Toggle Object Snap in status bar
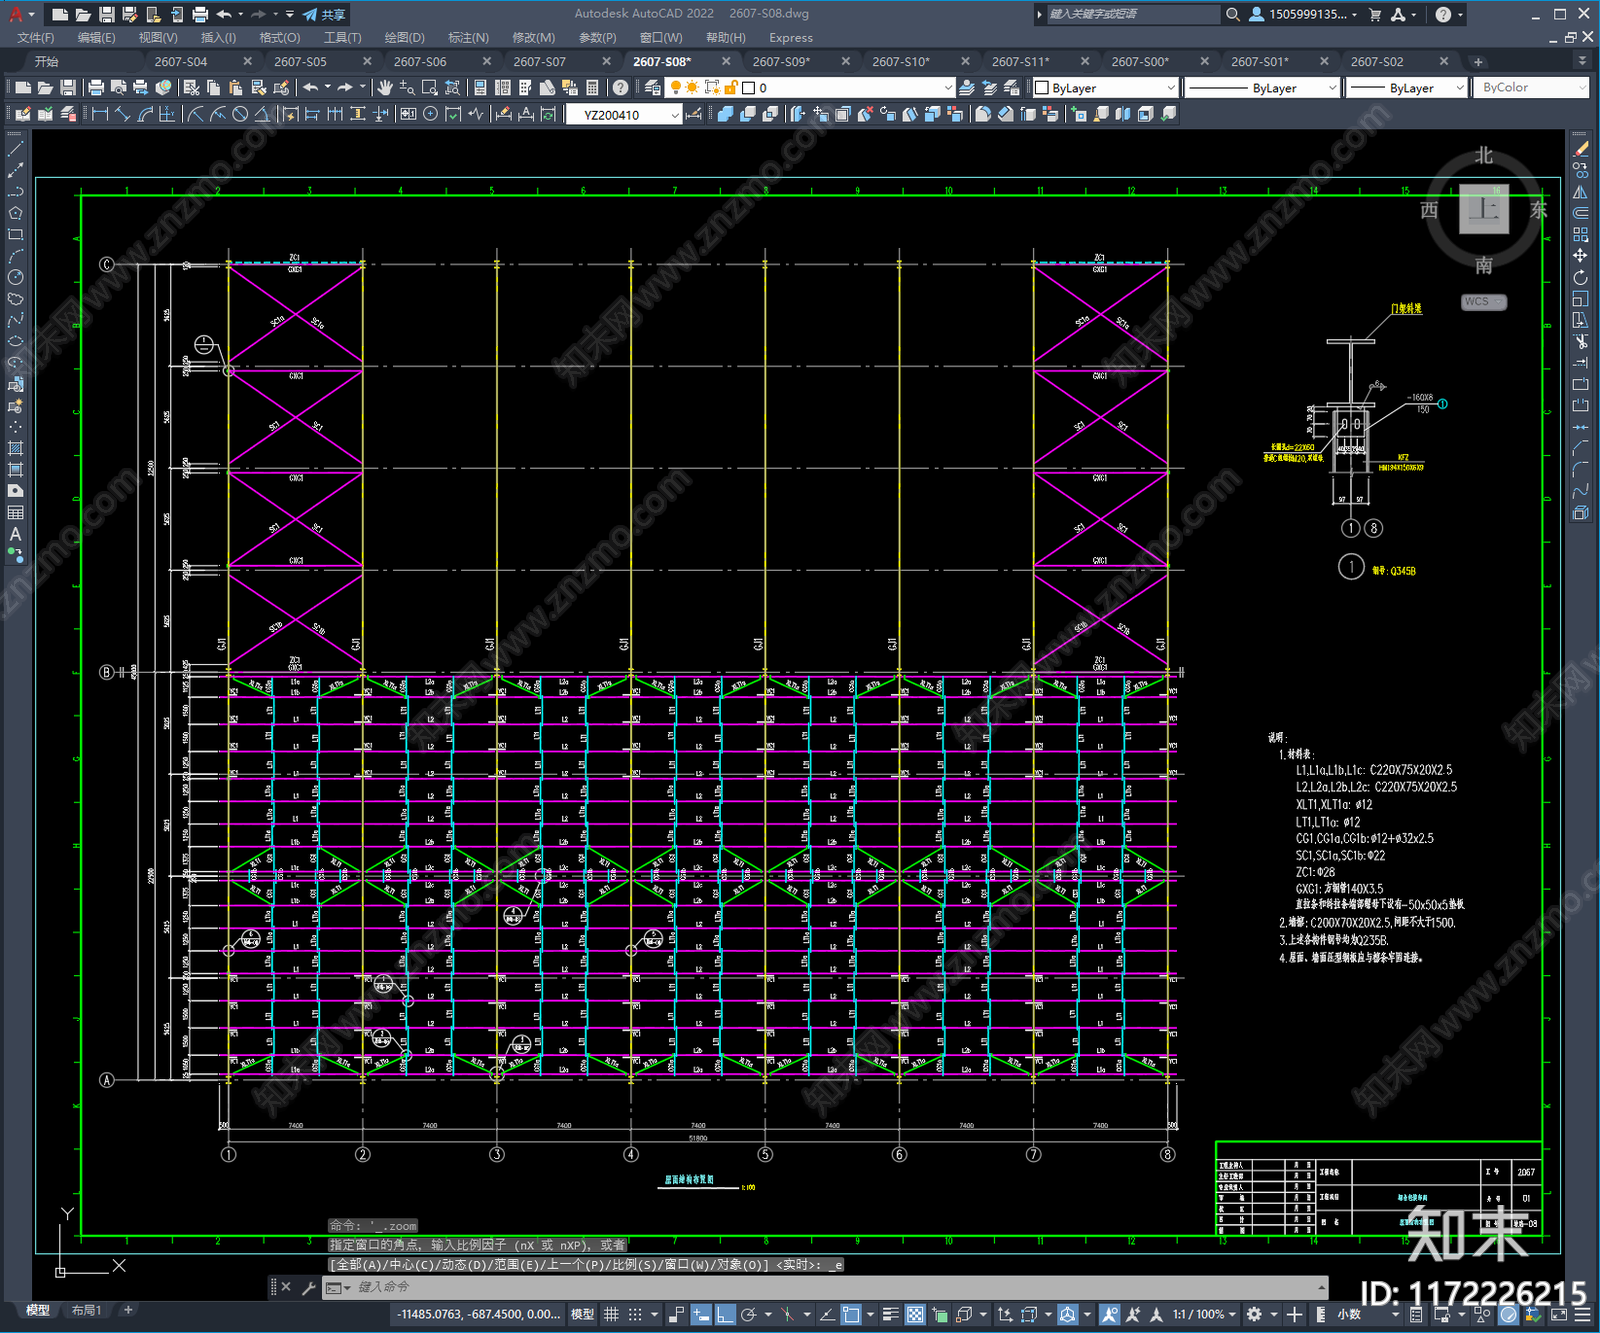This screenshot has height=1333, width=1600. (x=851, y=1314)
